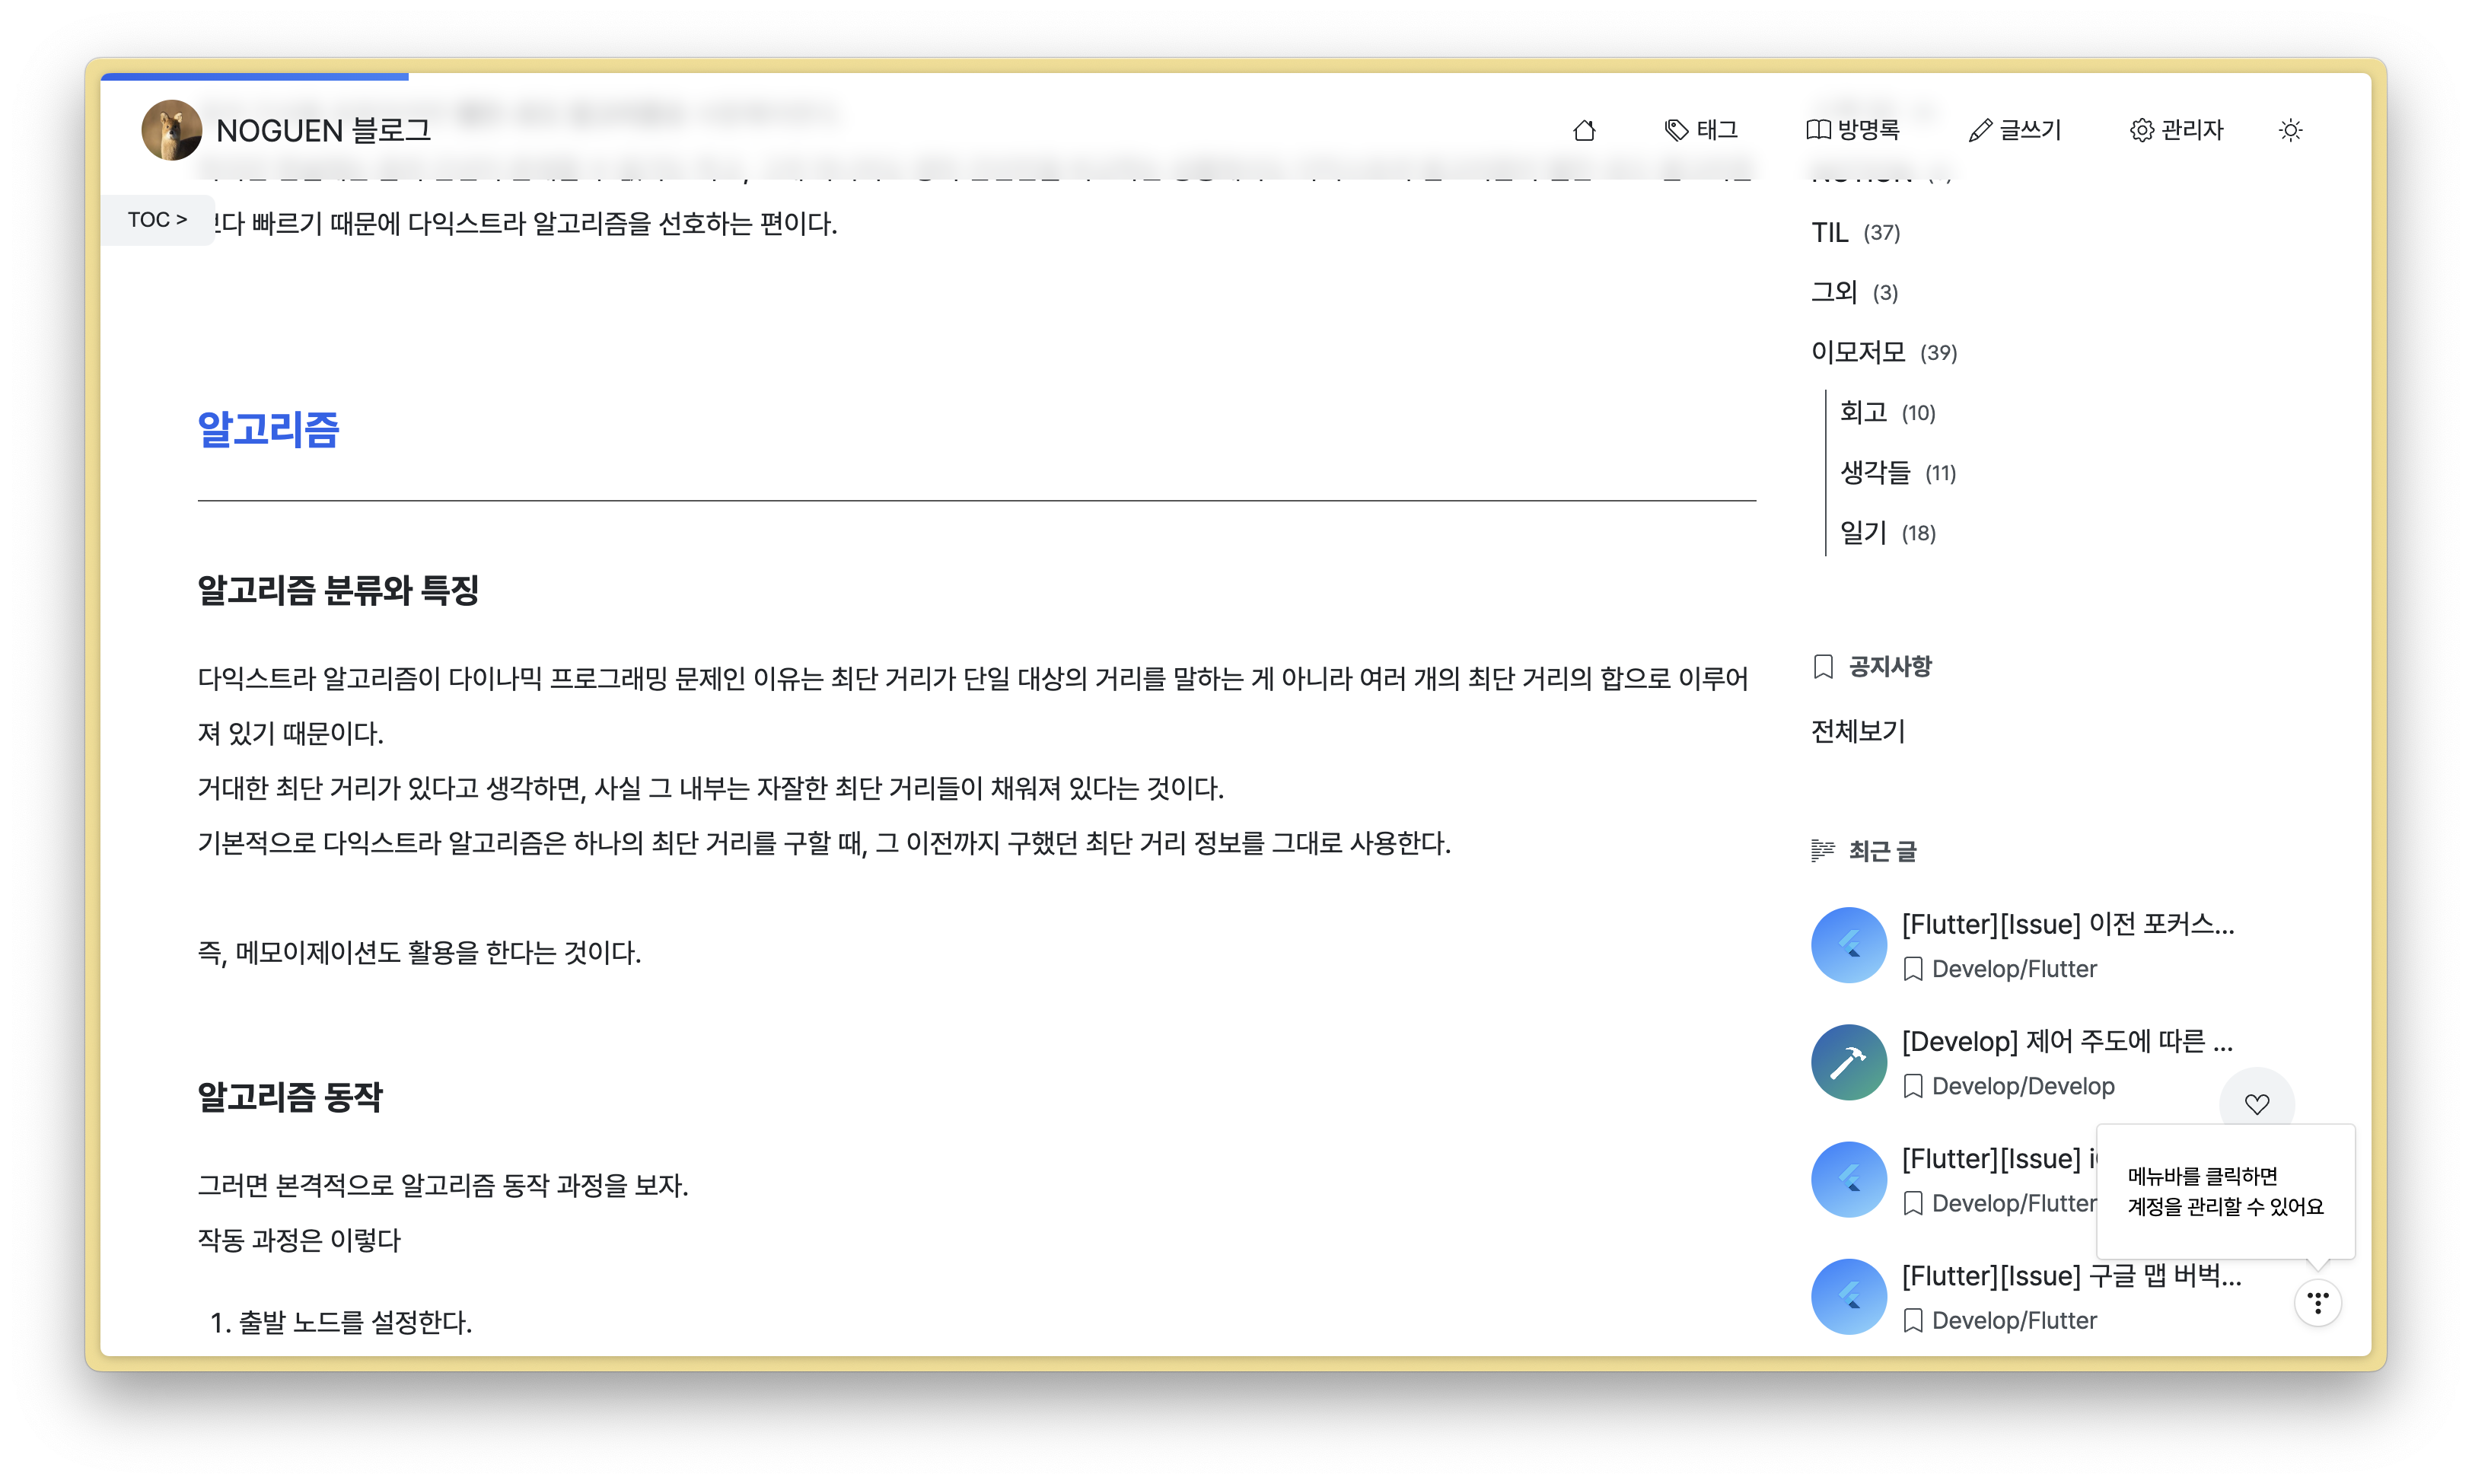Expand the TOC panel
The image size is (2472, 1484).
tap(157, 219)
